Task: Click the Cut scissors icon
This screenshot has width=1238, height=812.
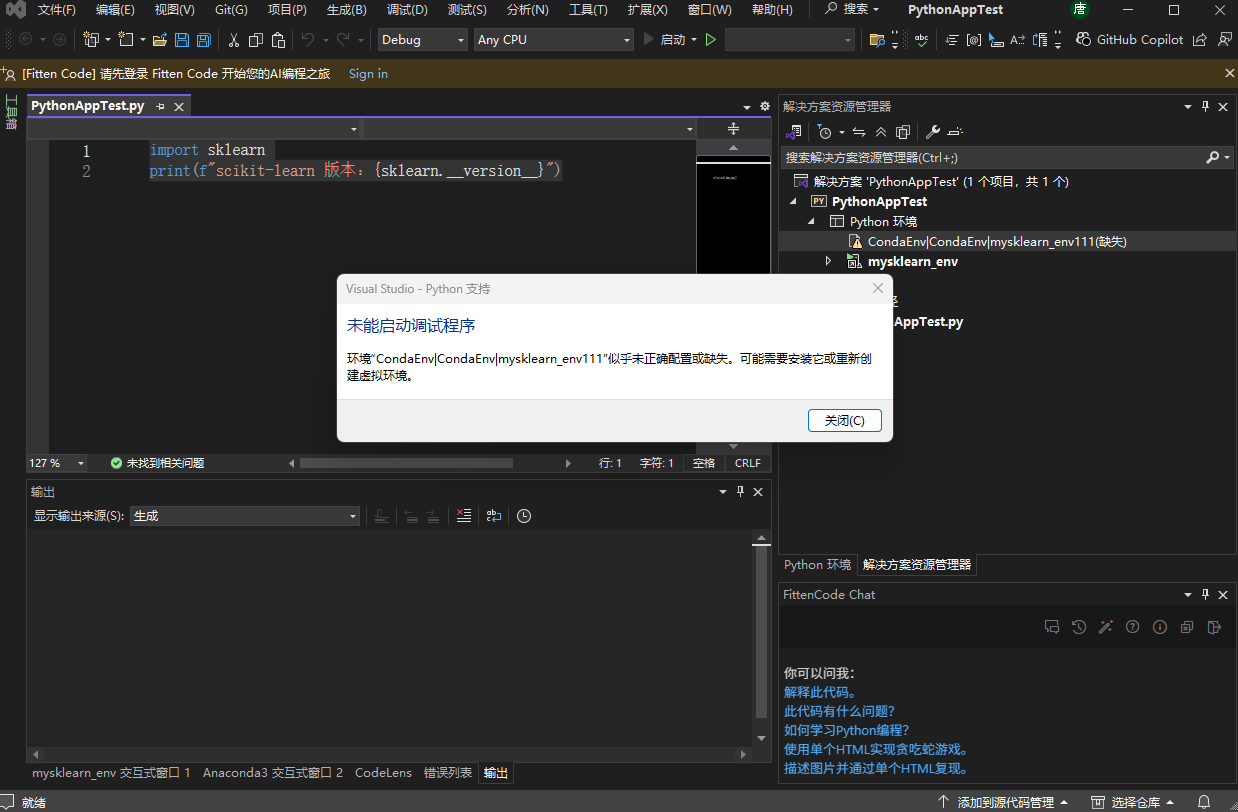Action: 234,40
